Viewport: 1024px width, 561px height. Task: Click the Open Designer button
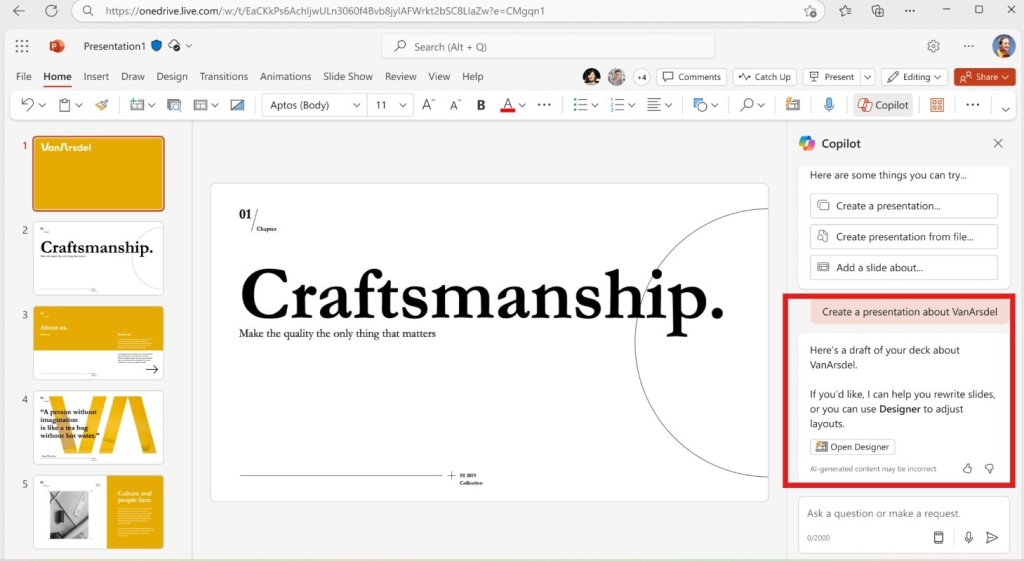[x=852, y=447]
